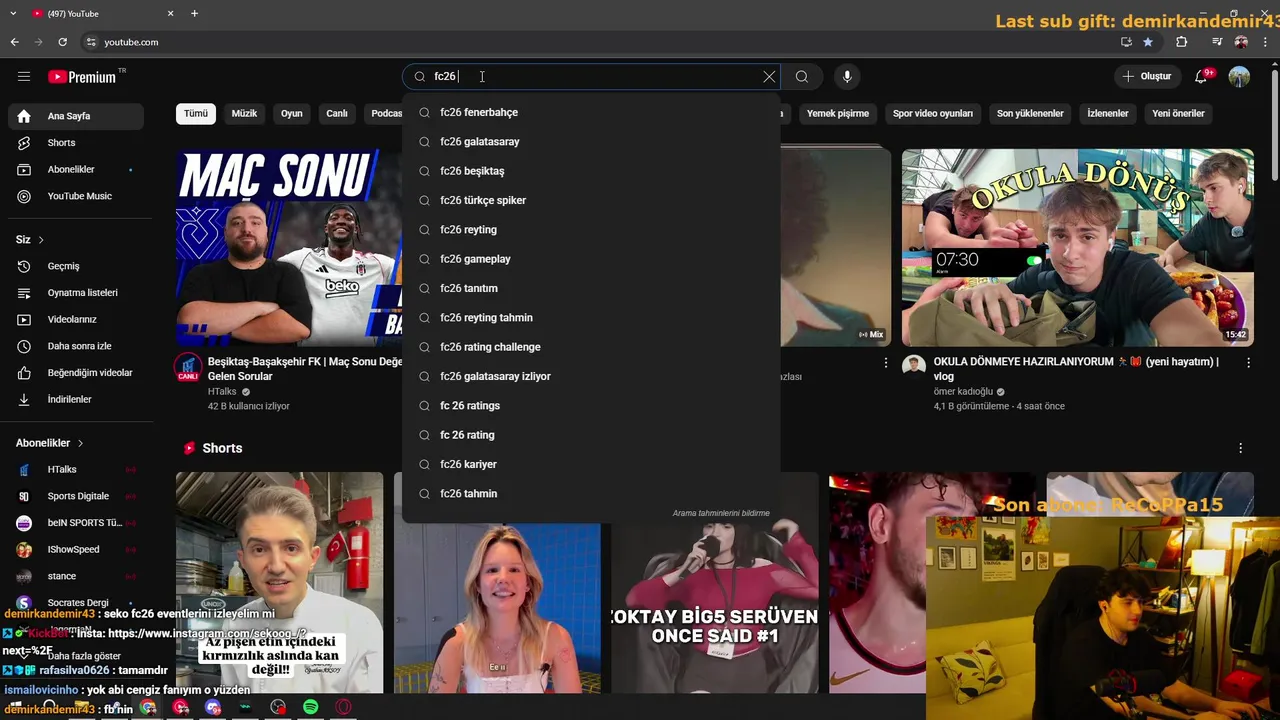Open Sports Digitale channel subscription
This screenshot has height=720, width=1280.
[x=76, y=496]
